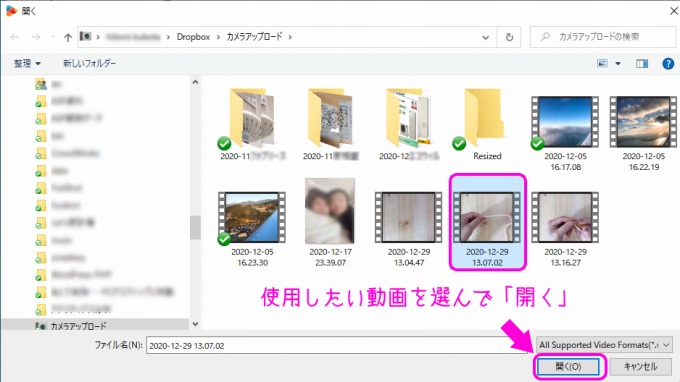680x382 pixels.
Task: Click the change view icon
Action: (x=602, y=64)
